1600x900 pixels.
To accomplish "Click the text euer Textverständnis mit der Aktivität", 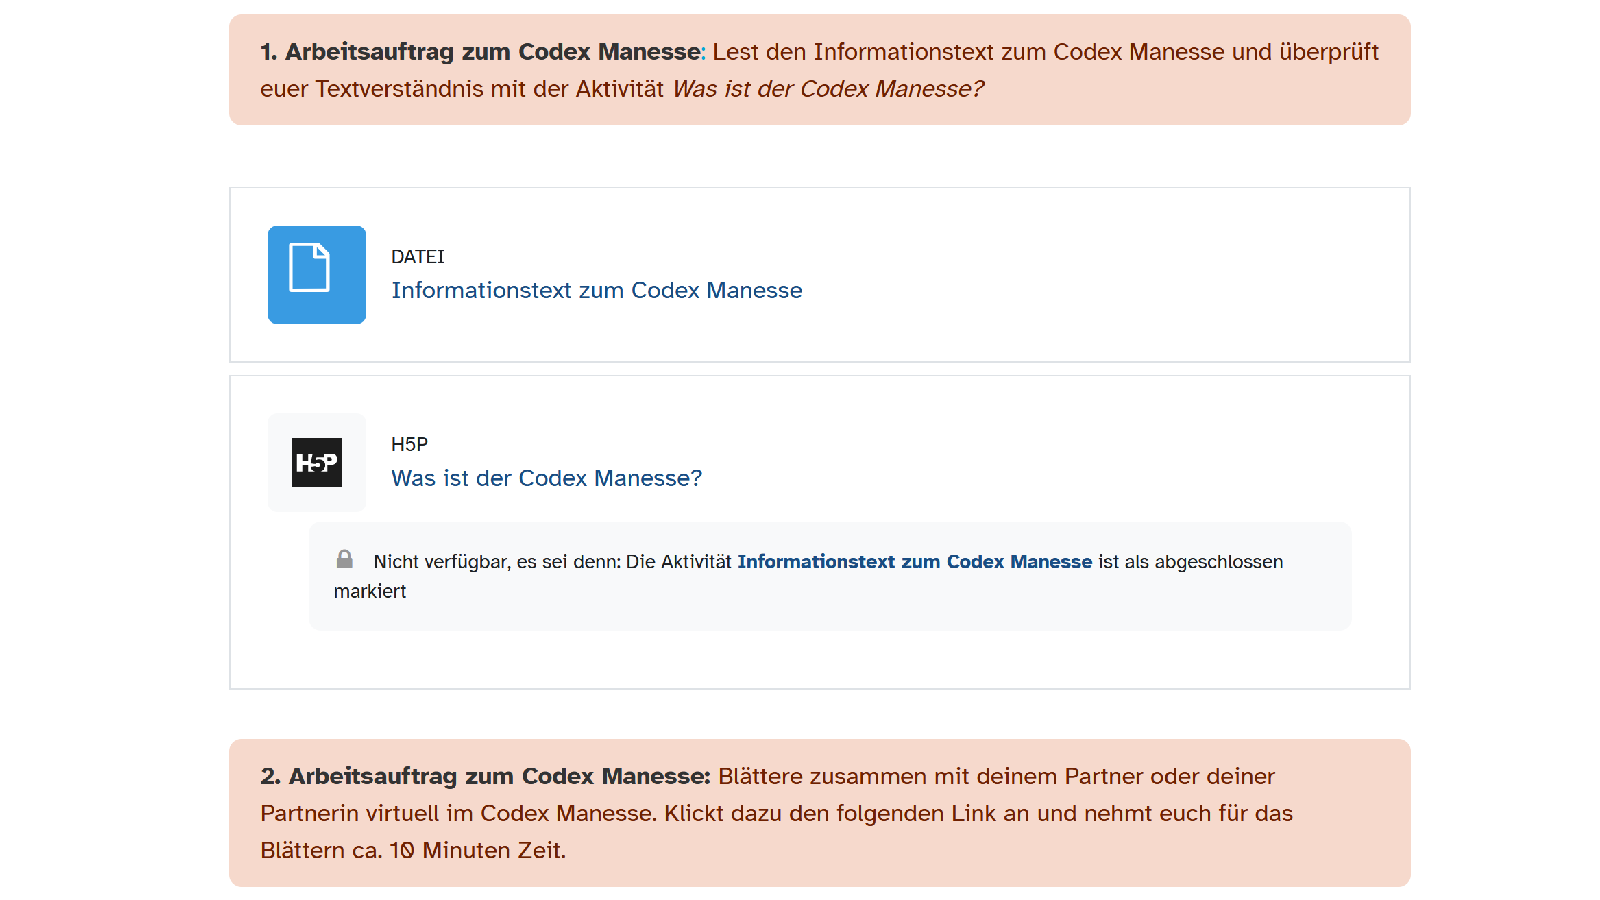I will coord(461,89).
